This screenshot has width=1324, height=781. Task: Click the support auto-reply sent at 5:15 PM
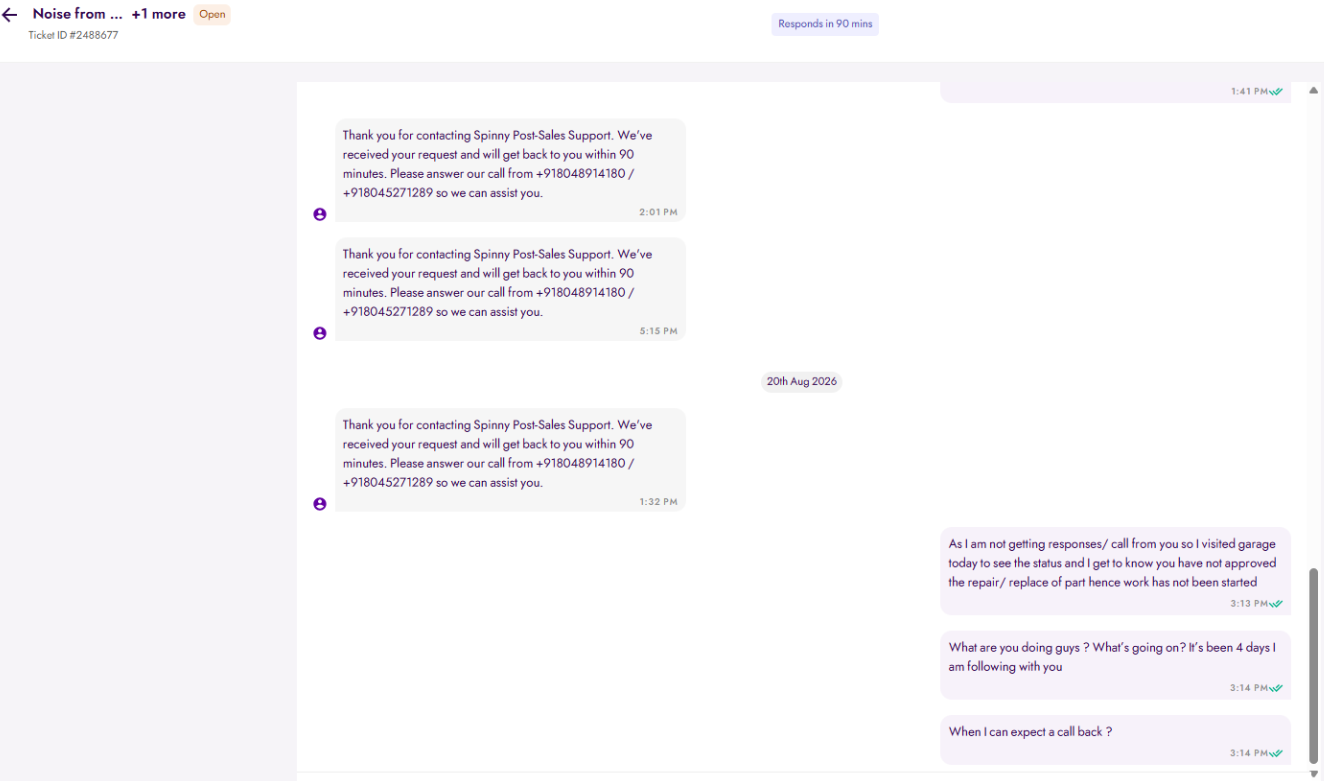[510, 289]
